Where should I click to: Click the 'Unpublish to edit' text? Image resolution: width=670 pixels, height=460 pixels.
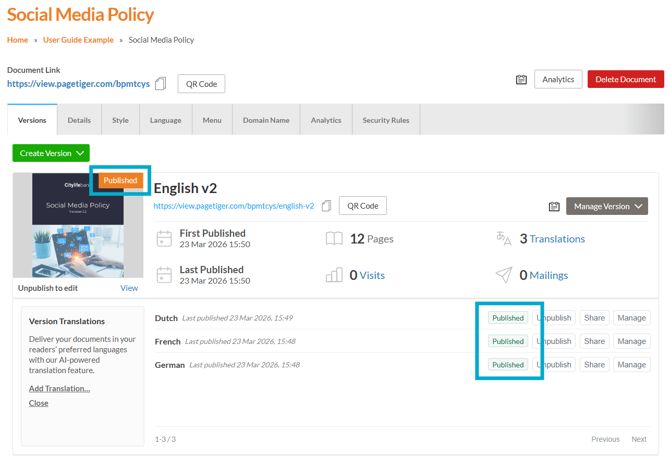pos(48,288)
